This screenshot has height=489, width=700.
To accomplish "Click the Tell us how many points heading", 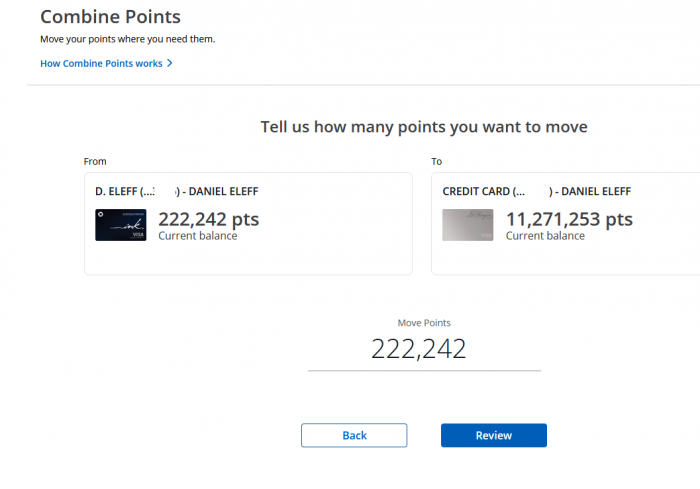I will (424, 127).
